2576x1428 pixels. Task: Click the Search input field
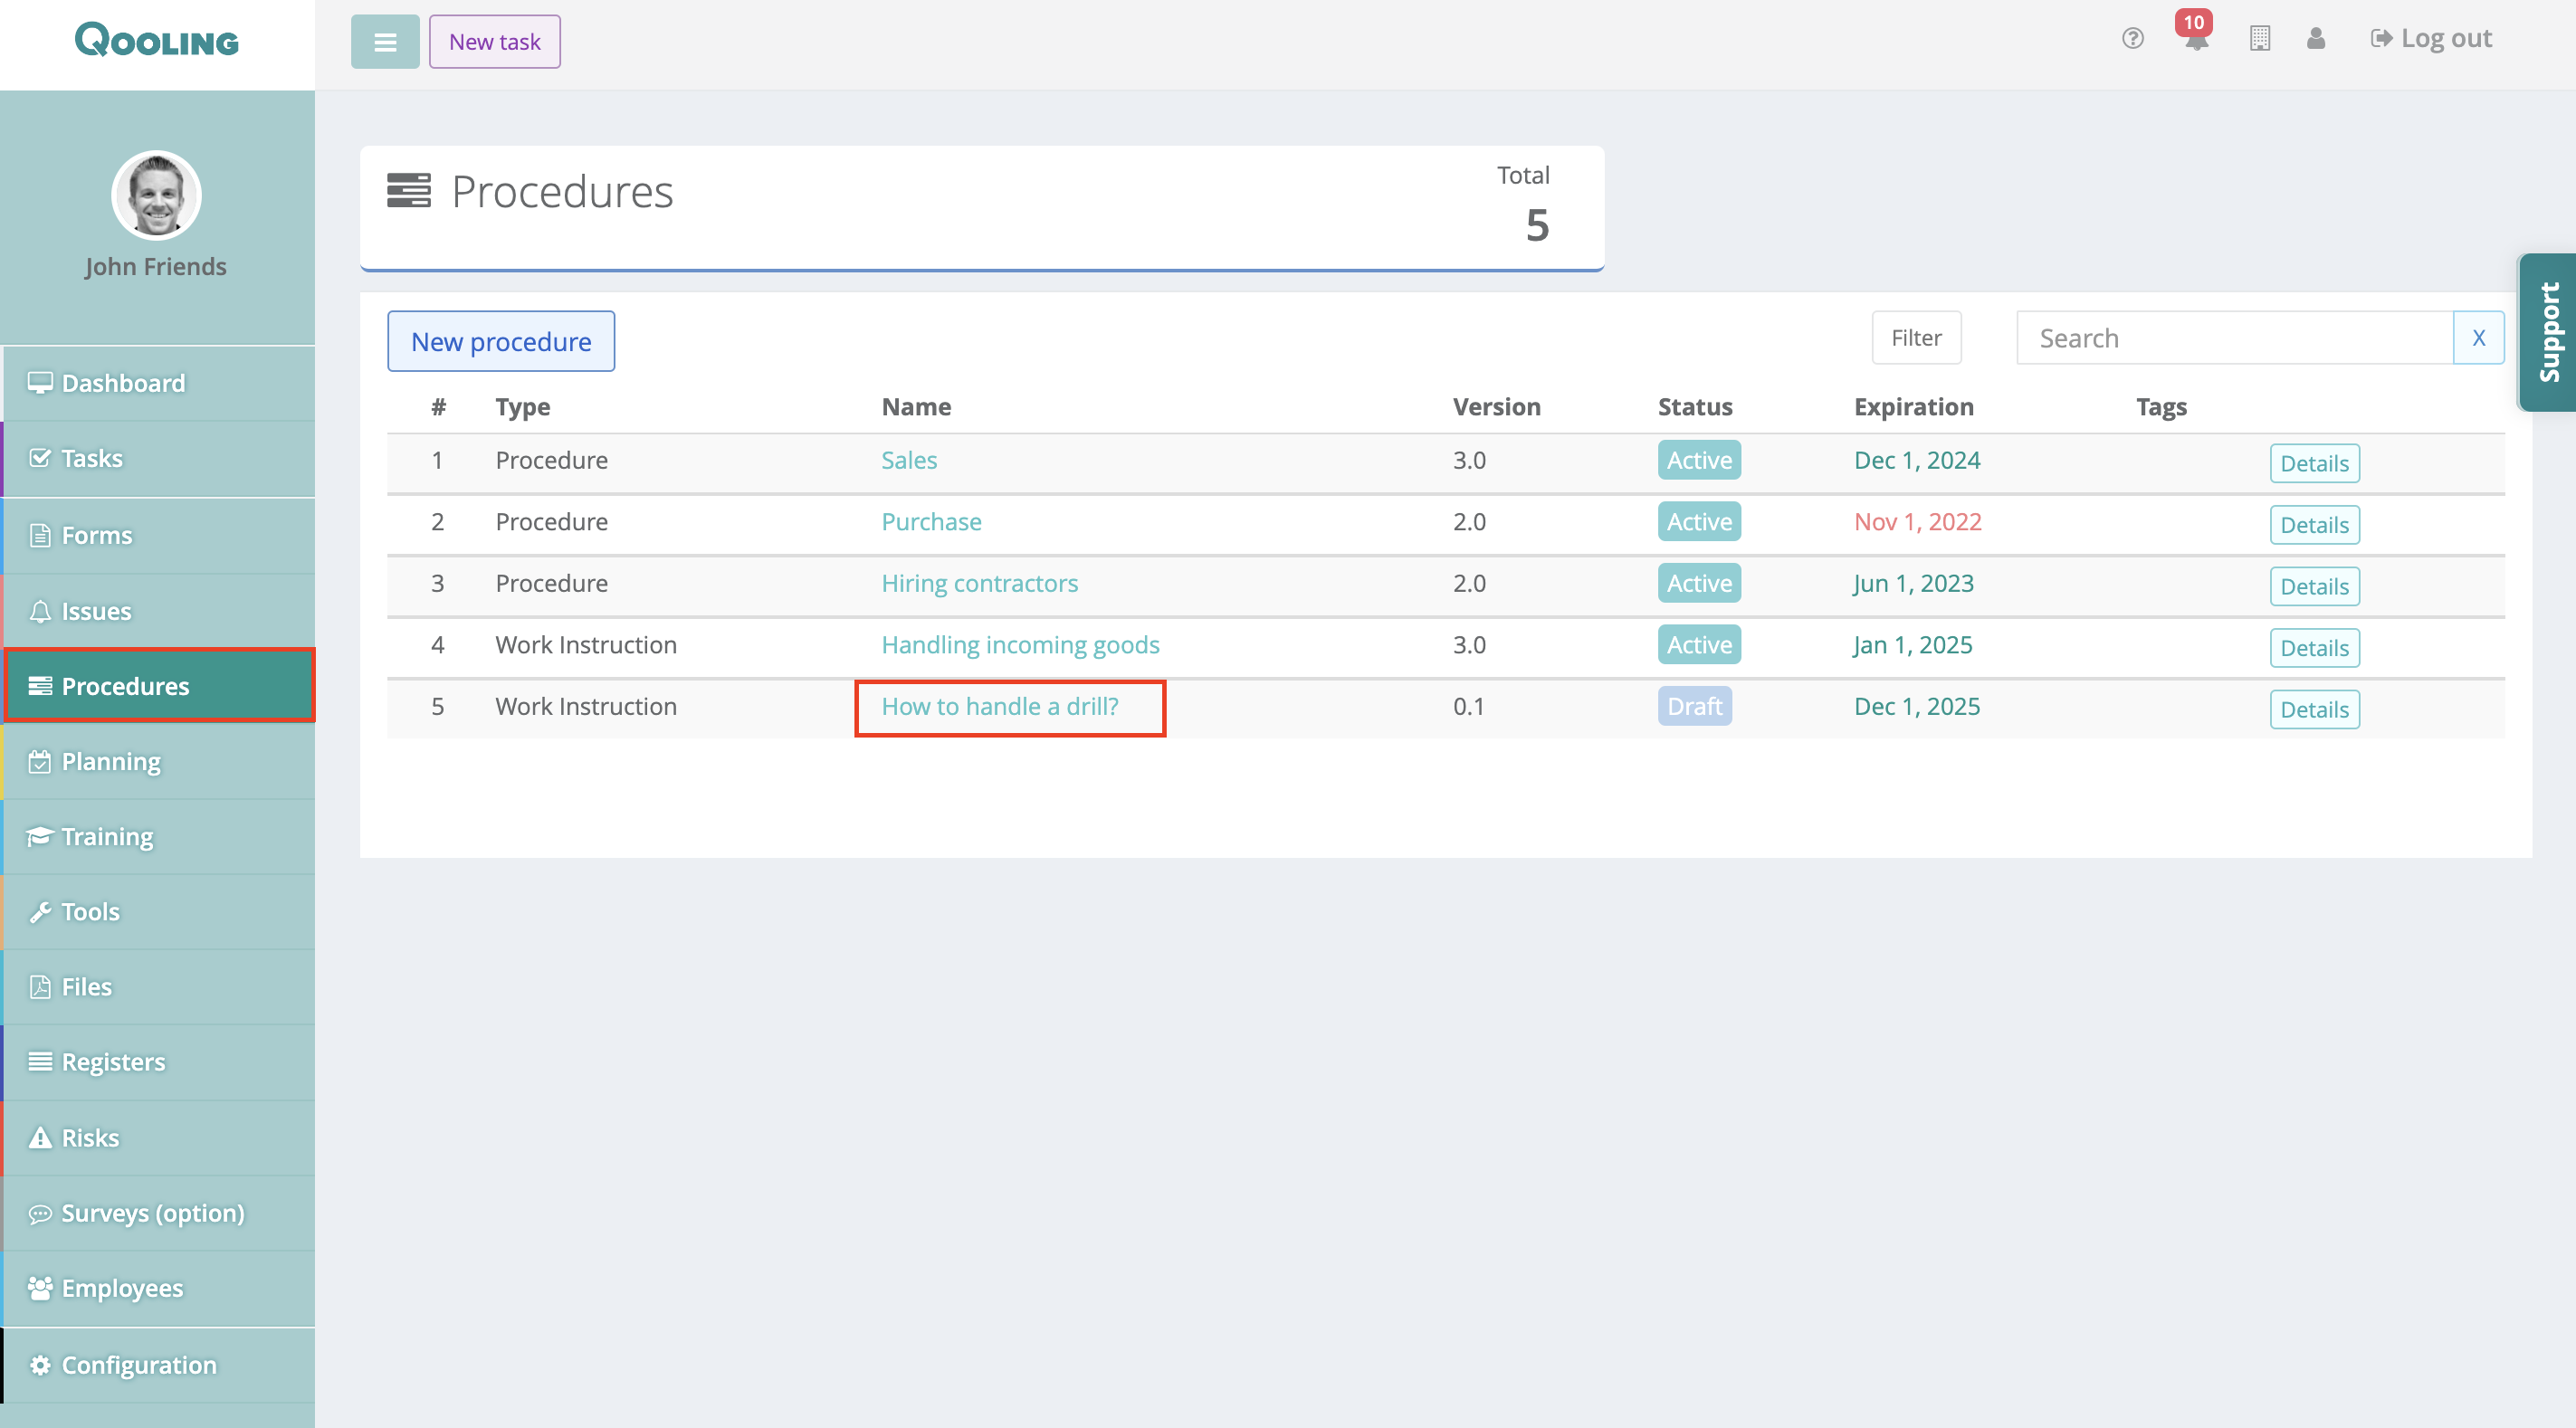point(2233,338)
